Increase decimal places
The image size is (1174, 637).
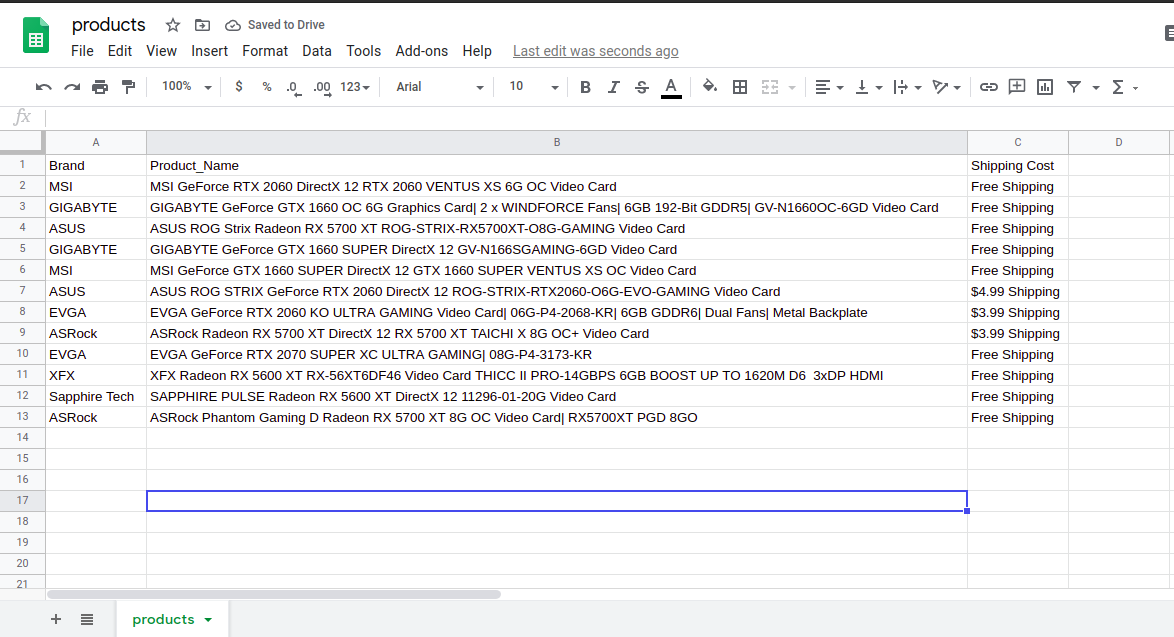[x=322, y=88]
